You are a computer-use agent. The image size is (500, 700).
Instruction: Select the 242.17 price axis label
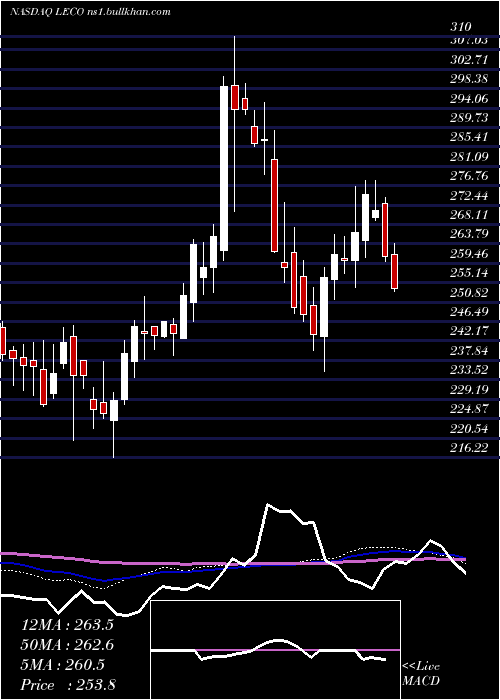[x=468, y=331]
